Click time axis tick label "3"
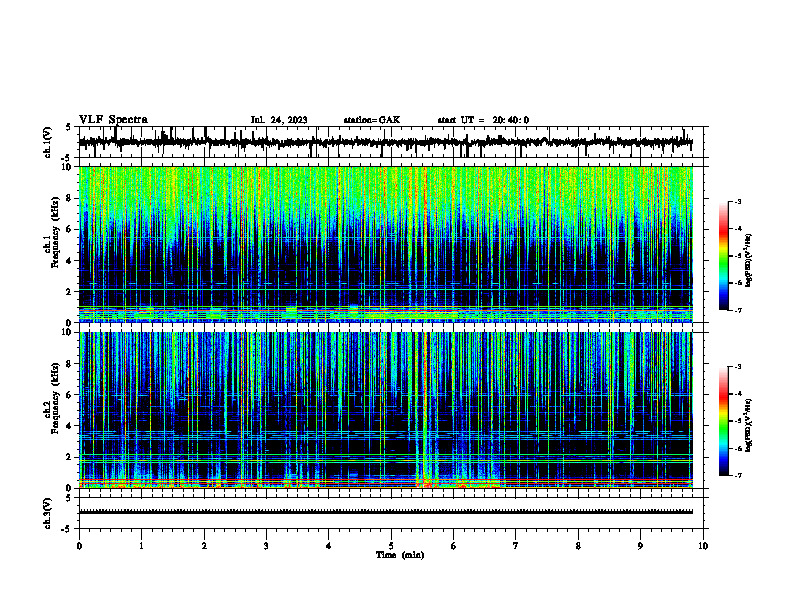Viewport: 792px width, 612px height. click(x=266, y=546)
